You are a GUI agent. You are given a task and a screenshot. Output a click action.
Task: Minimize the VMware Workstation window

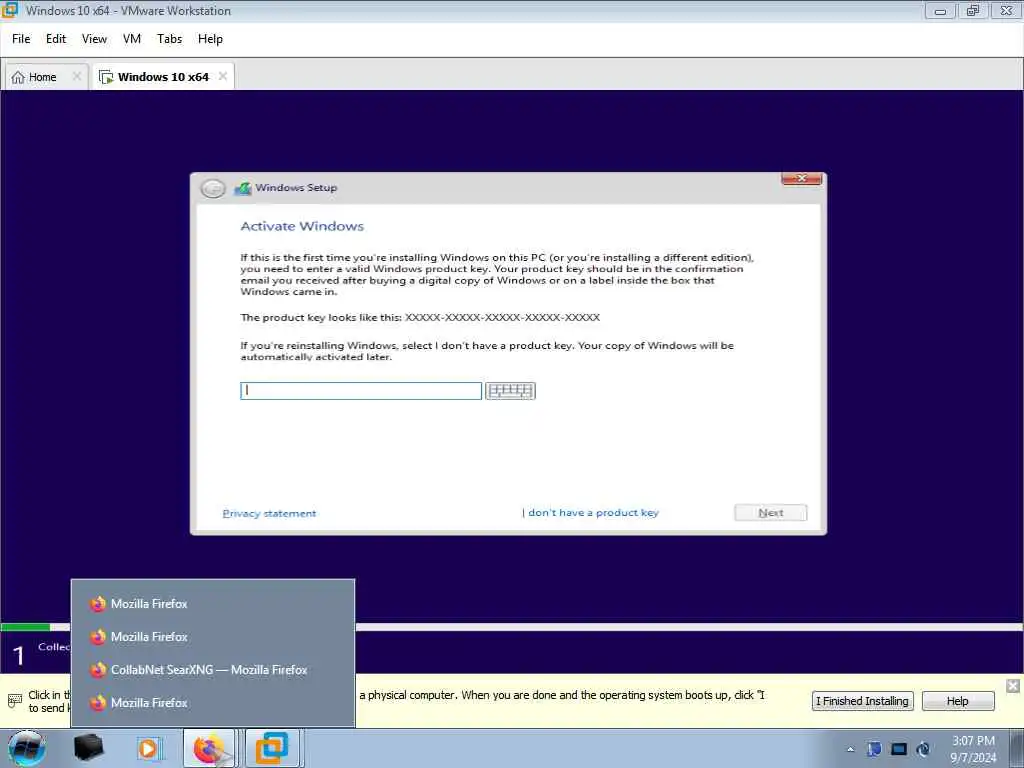click(x=940, y=10)
